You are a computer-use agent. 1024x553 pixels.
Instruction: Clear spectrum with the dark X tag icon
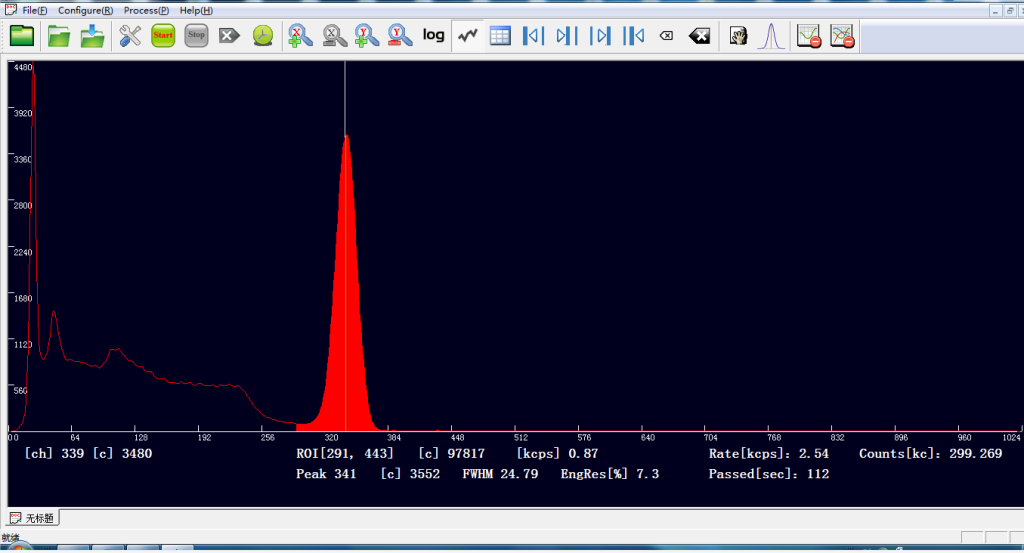coord(229,35)
